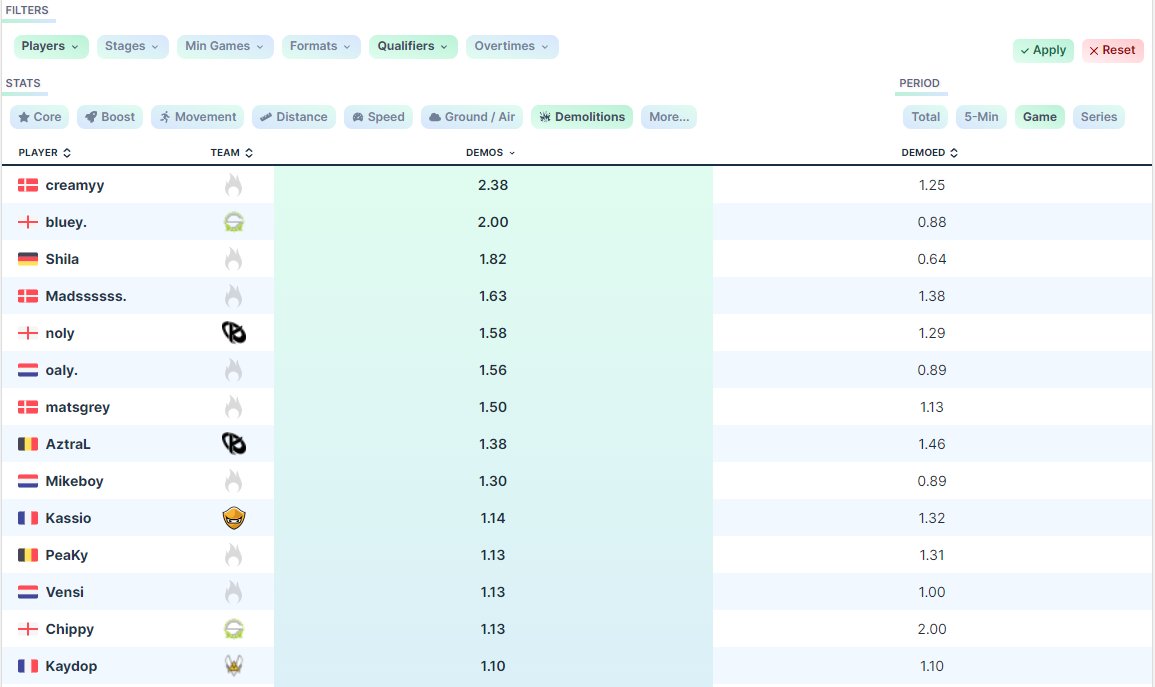Sort table by the DEMOED column
Viewport: 1155px width, 687px height.
point(930,152)
